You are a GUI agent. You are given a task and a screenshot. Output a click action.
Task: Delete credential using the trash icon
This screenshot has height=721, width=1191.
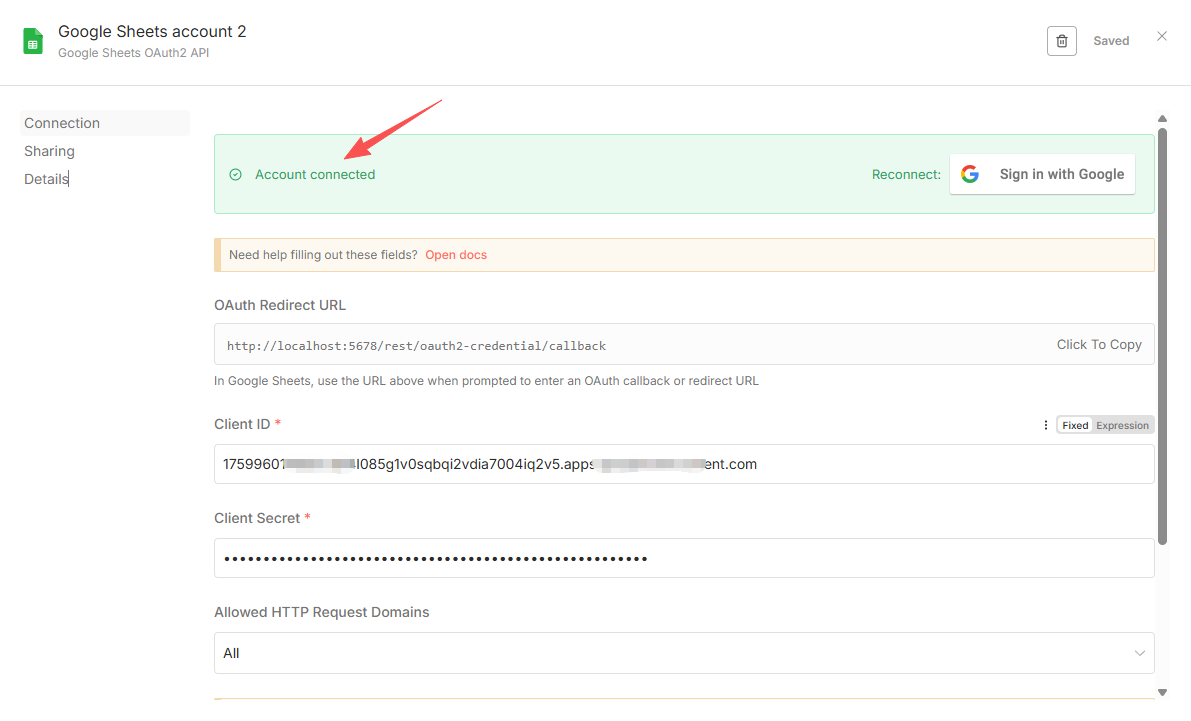[1061, 41]
